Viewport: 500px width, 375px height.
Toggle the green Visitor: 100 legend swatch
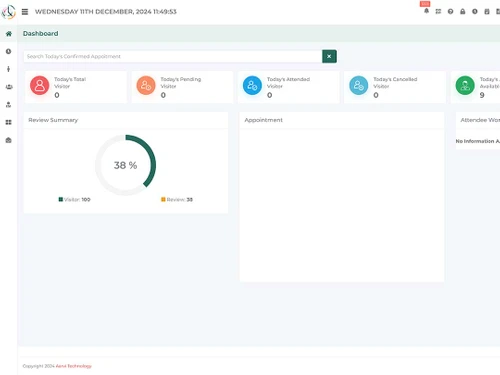(x=61, y=199)
